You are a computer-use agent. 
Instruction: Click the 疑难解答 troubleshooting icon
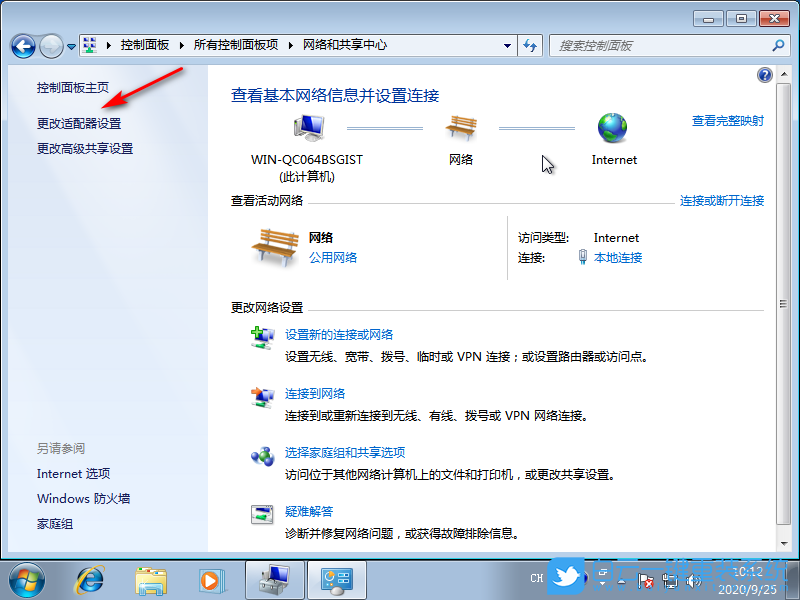click(262, 514)
